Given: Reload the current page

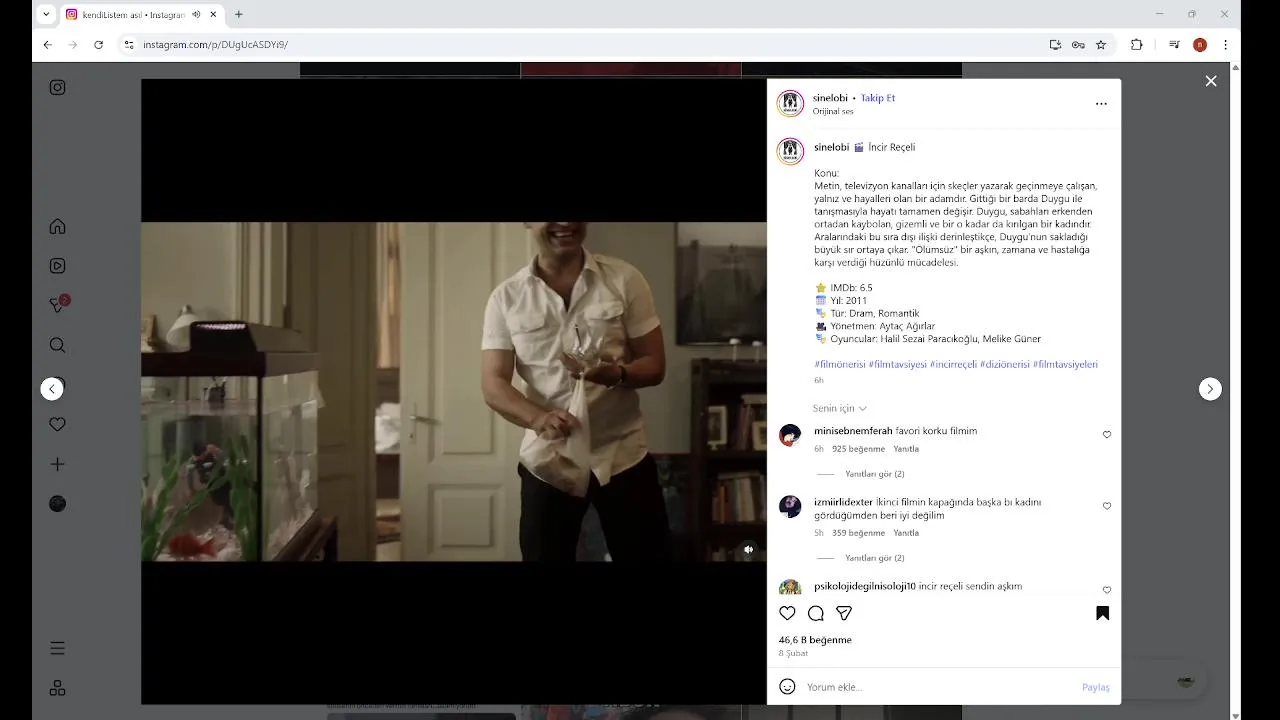Looking at the screenshot, I should click(98, 44).
